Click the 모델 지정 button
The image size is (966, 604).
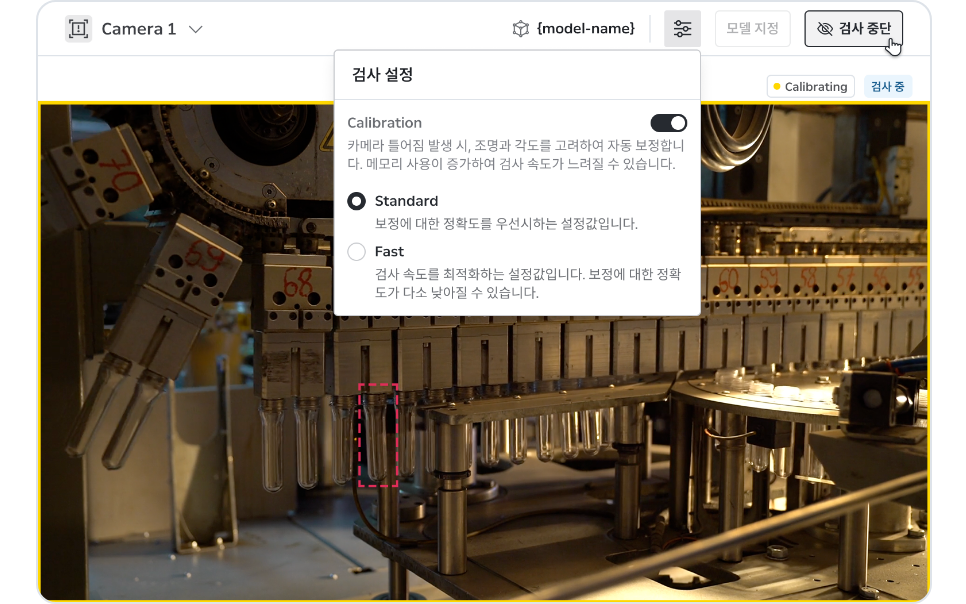(752, 28)
